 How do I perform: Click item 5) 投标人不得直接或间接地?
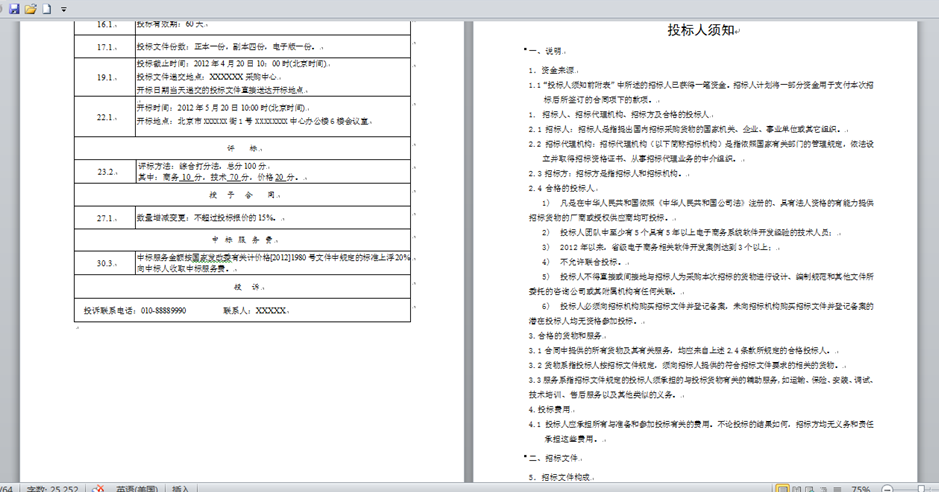coord(701,284)
